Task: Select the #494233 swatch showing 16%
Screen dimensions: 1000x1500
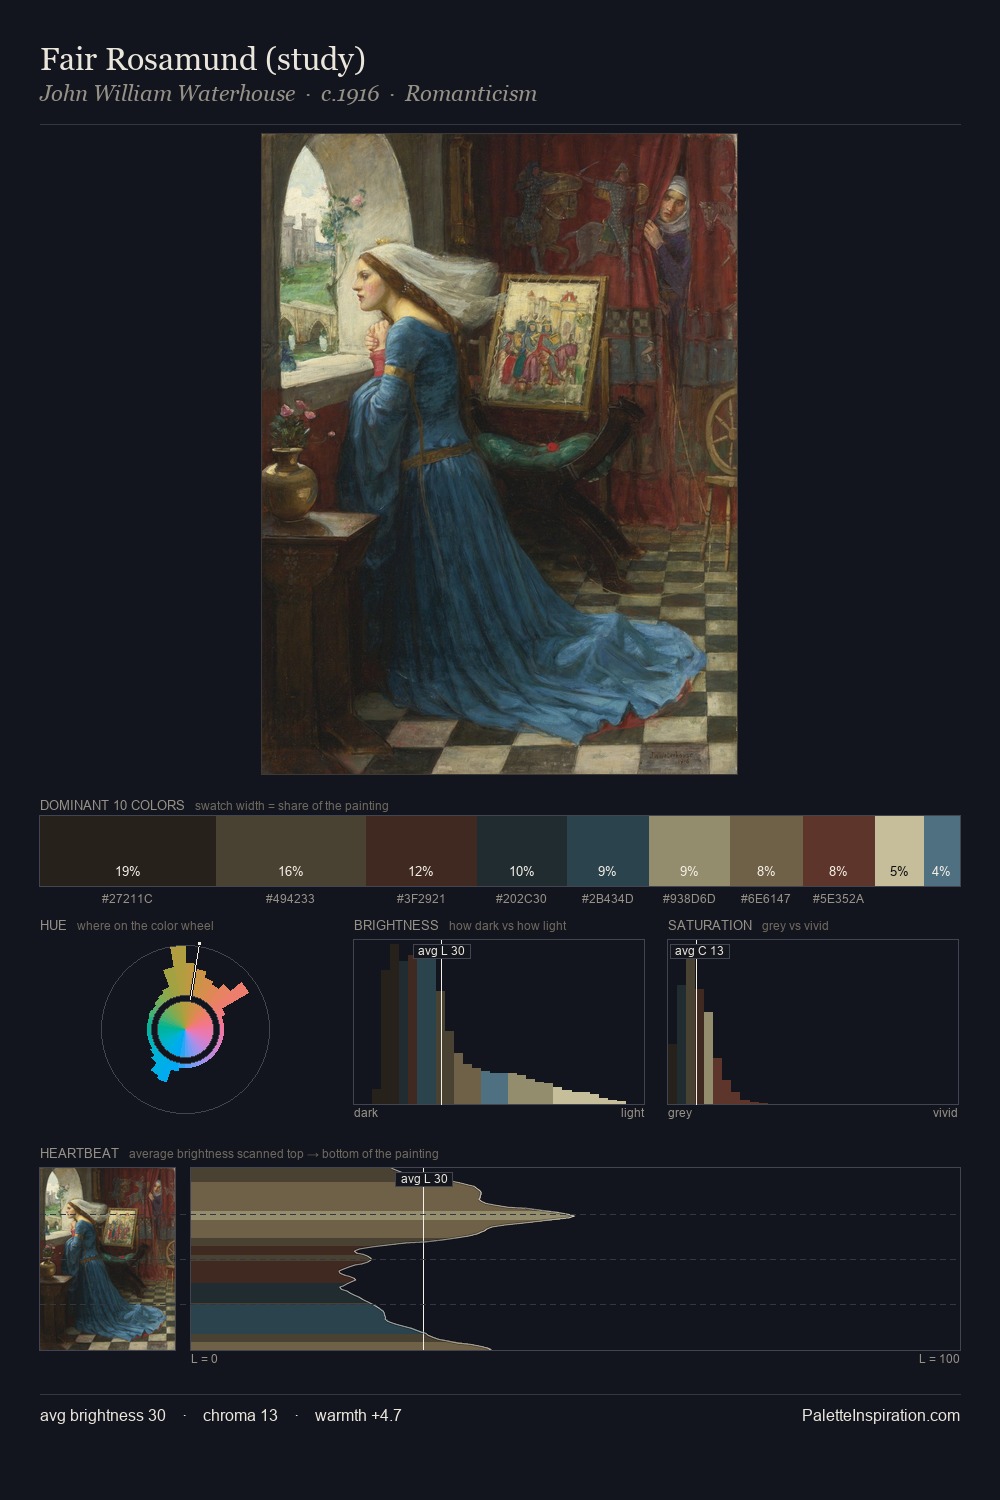Action: (x=291, y=851)
